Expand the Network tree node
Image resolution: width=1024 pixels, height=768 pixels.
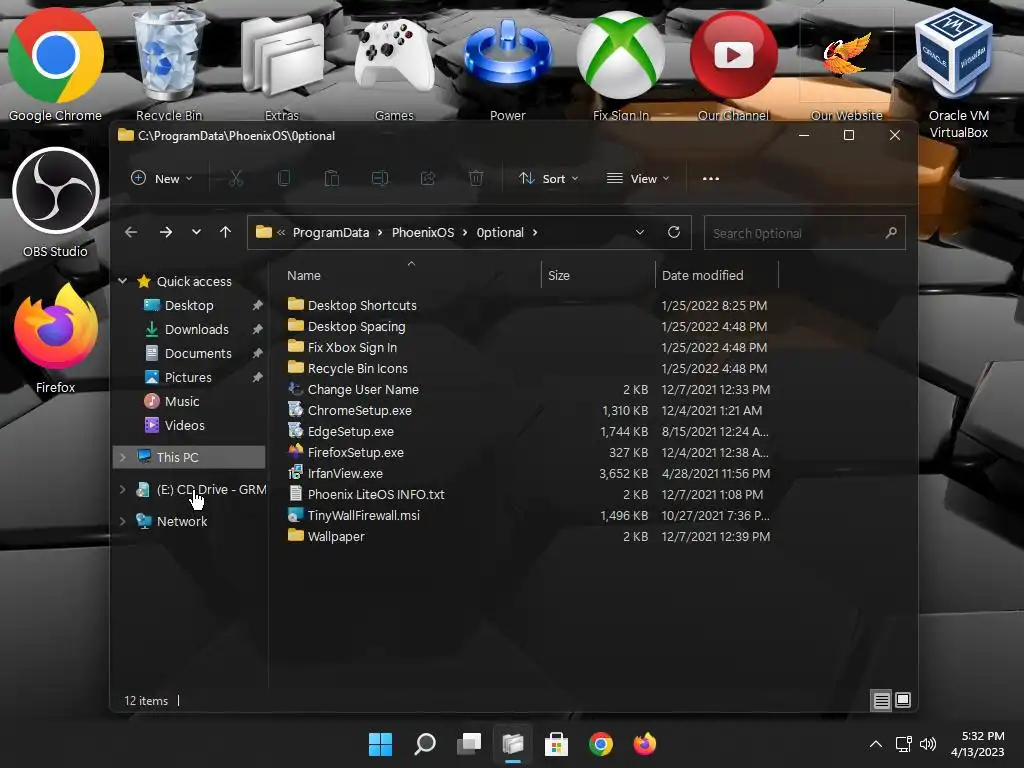122,521
